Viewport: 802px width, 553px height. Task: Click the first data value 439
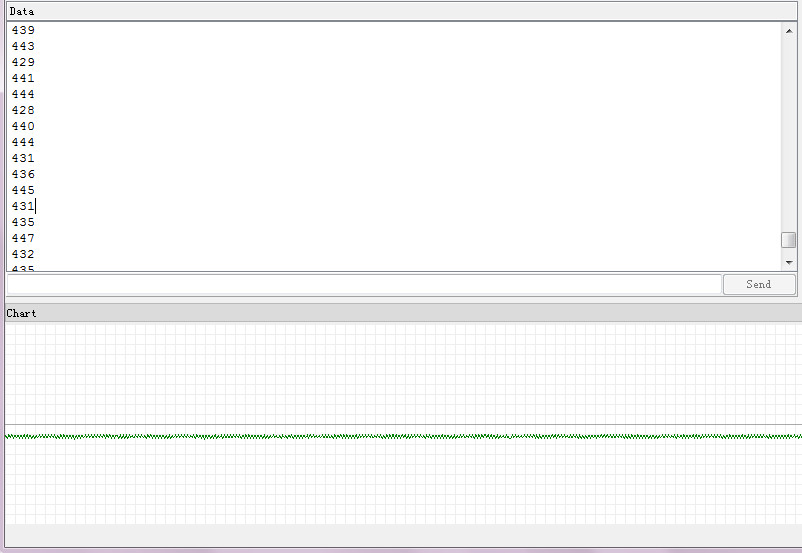[x=23, y=30]
